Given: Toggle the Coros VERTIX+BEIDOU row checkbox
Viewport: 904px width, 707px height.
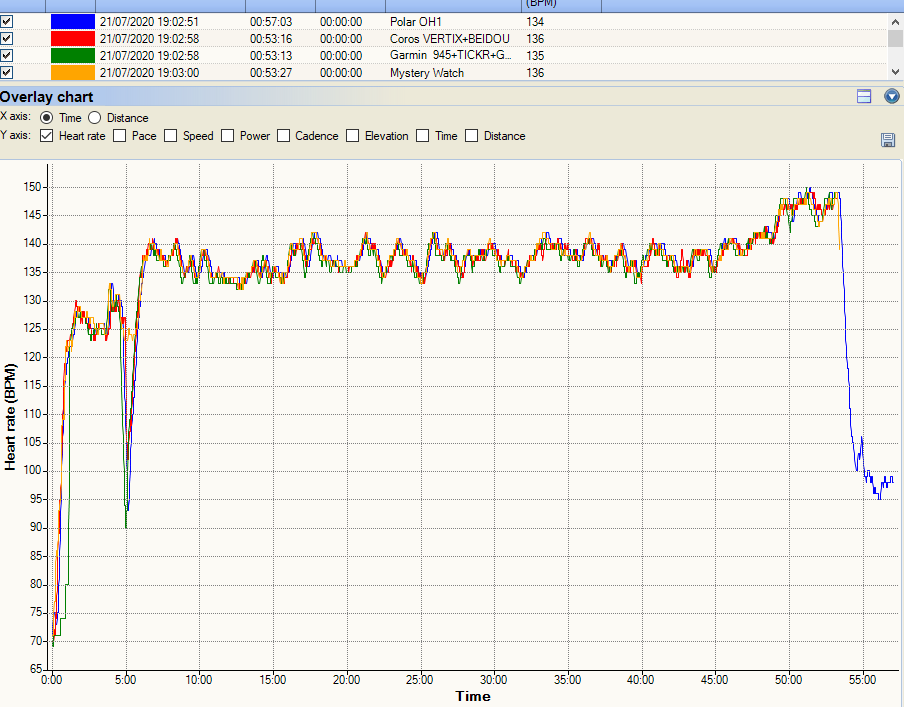Looking at the screenshot, I should tap(7, 38).
